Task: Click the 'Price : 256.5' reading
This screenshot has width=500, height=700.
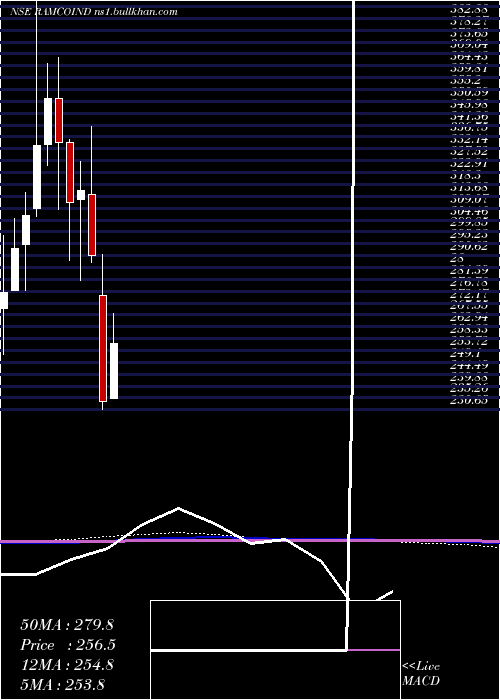Action: pyautogui.click(x=68, y=645)
